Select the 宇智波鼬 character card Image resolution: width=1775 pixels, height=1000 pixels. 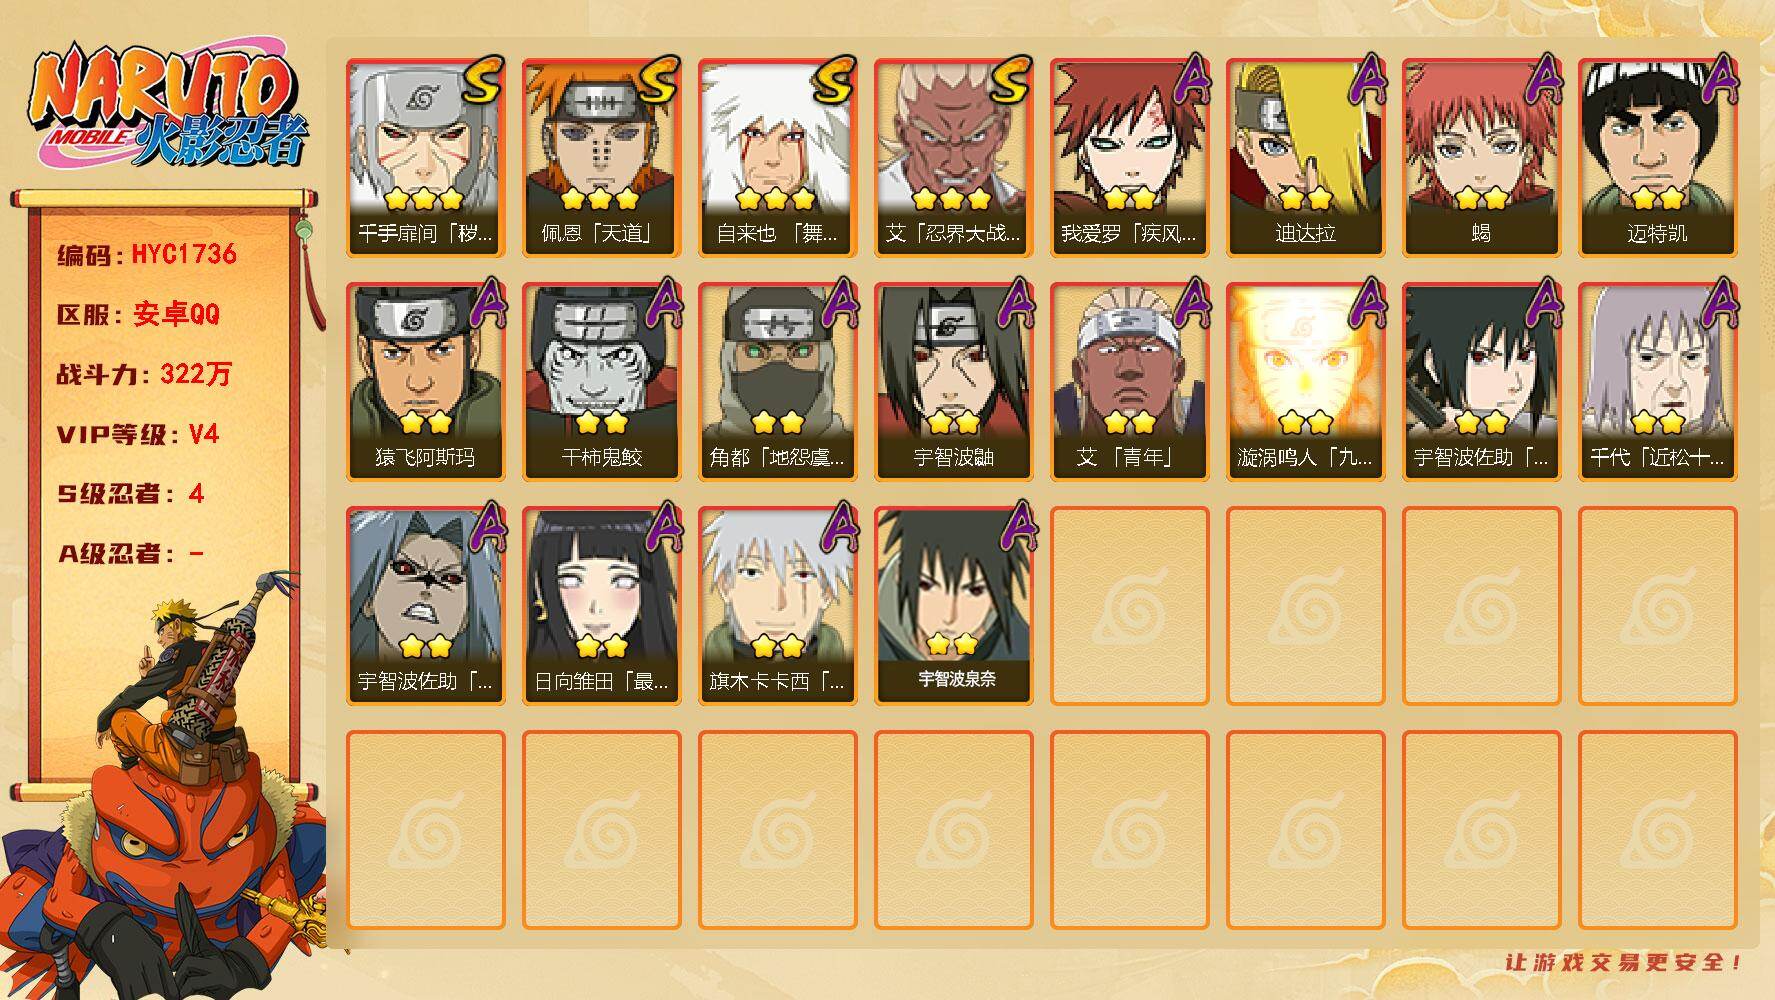(x=953, y=382)
